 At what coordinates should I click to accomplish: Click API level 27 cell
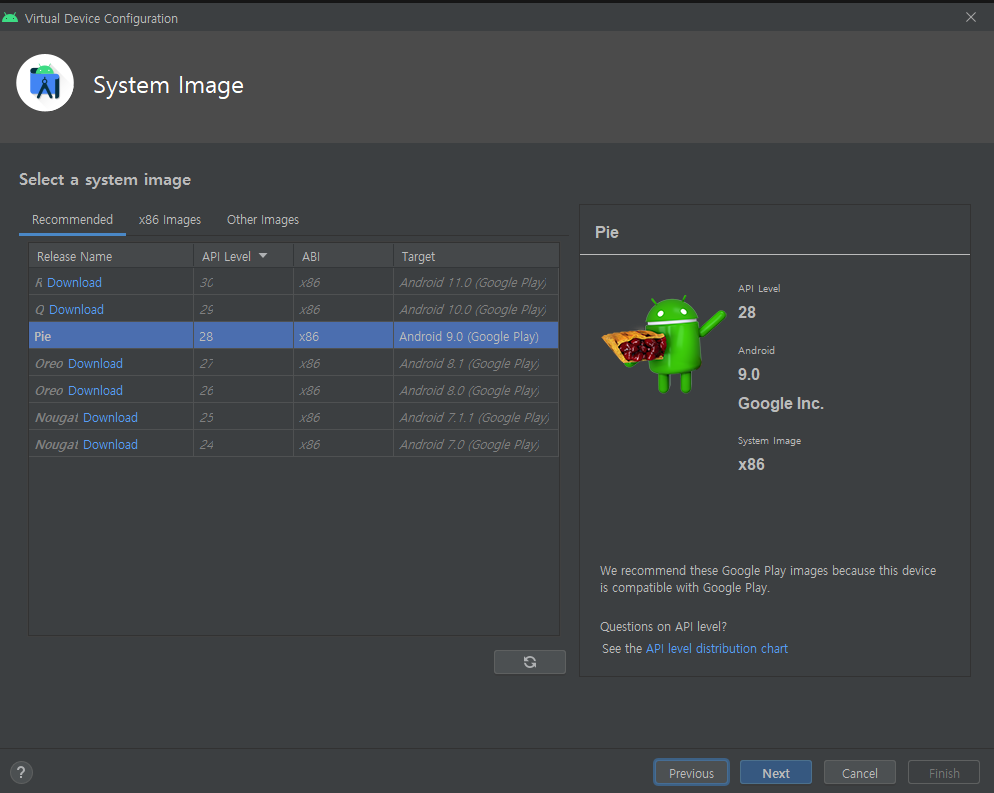click(x=243, y=363)
